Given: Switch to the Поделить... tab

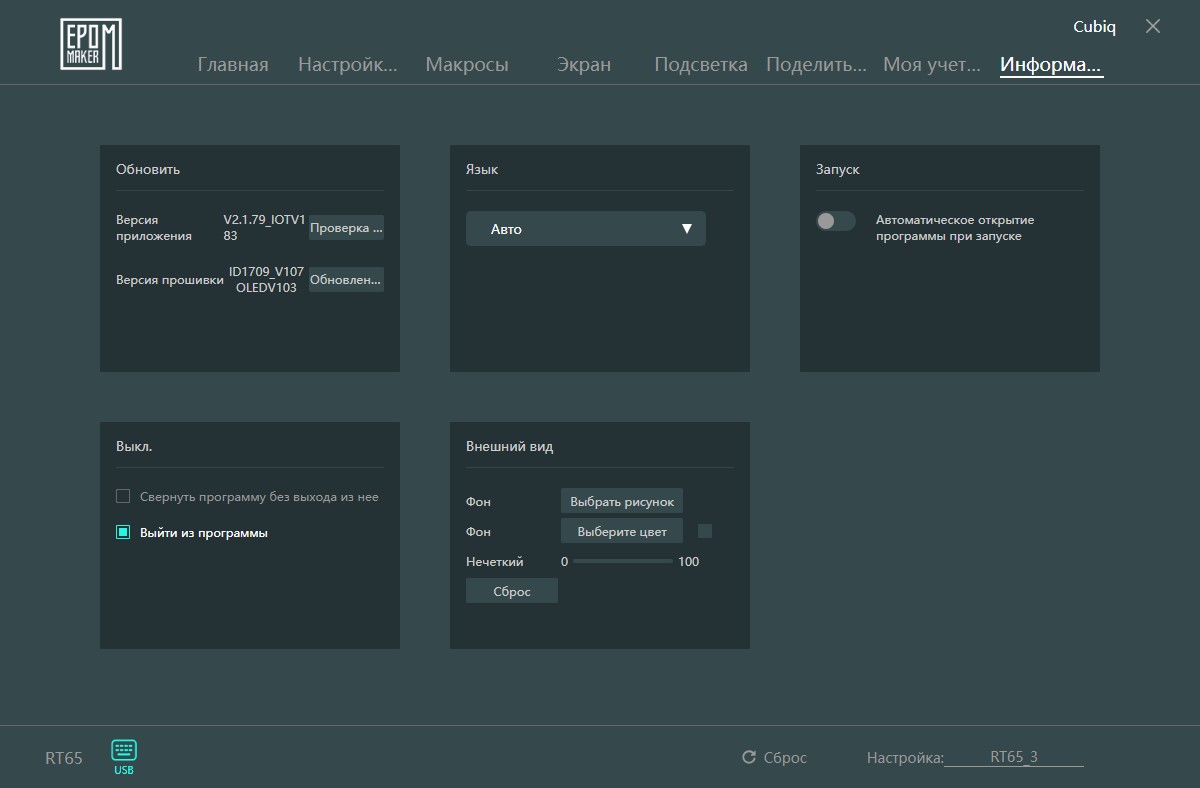Looking at the screenshot, I should pos(816,65).
